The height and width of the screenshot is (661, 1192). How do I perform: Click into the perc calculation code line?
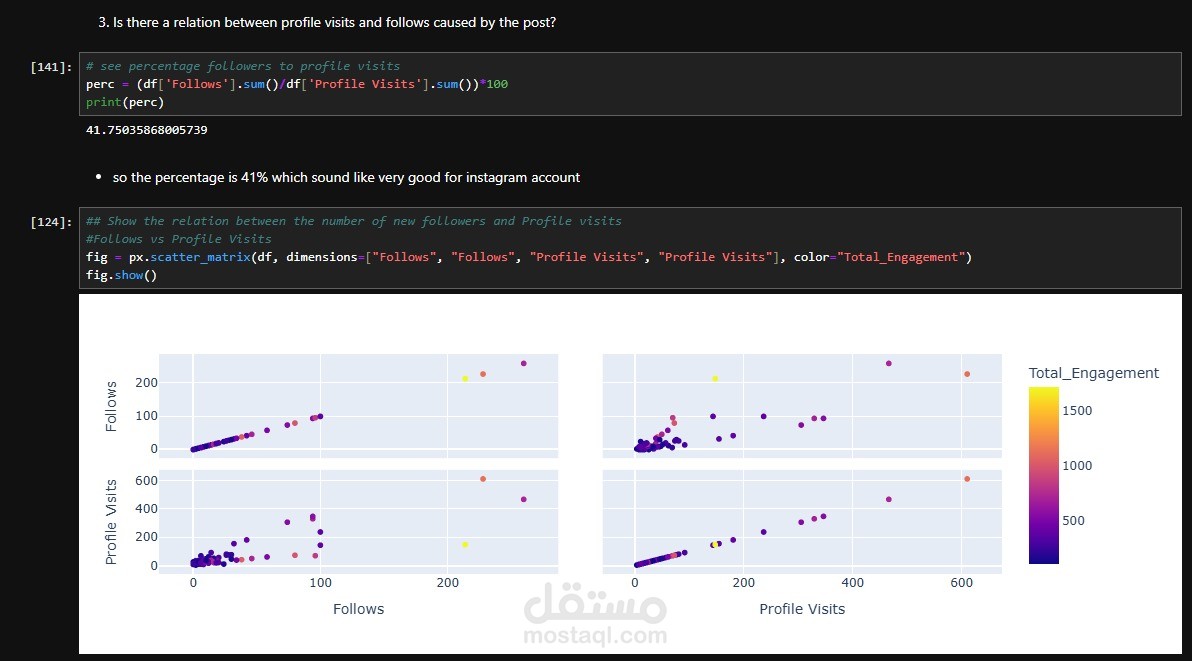[297, 84]
